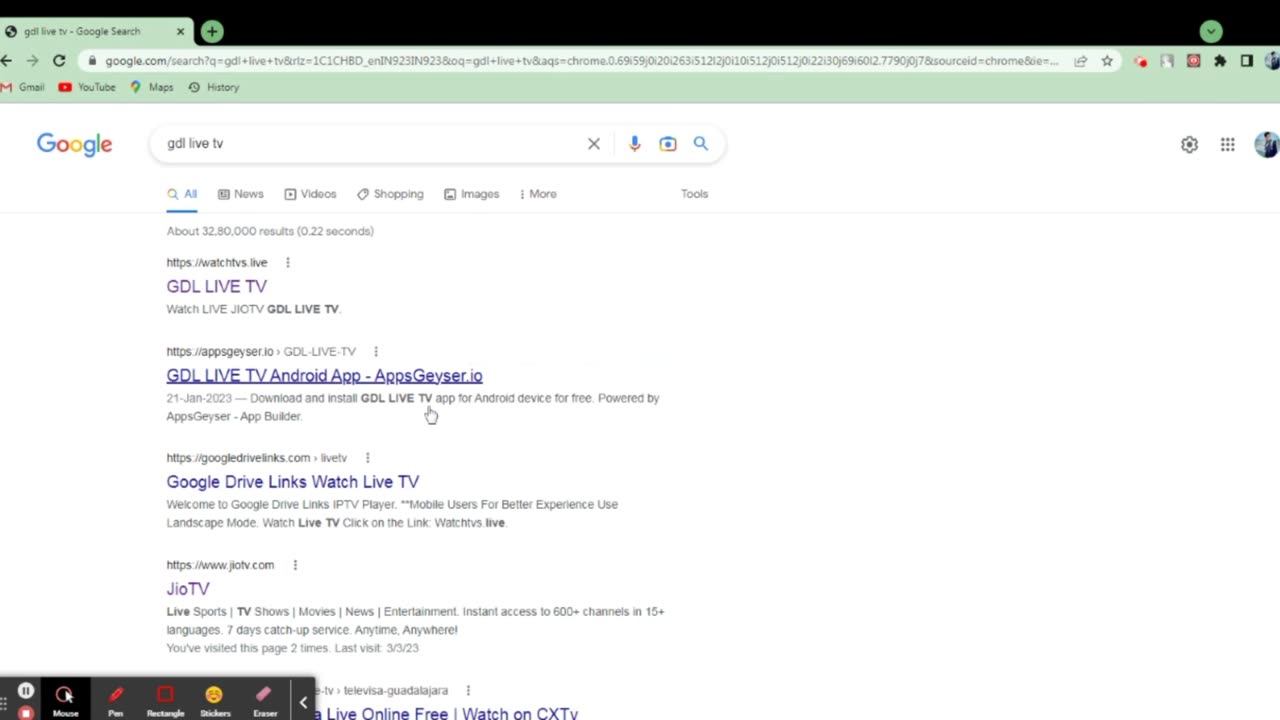This screenshot has height=720, width=1280.
Task: Select the Eraser tool
Action: (264, 699)
